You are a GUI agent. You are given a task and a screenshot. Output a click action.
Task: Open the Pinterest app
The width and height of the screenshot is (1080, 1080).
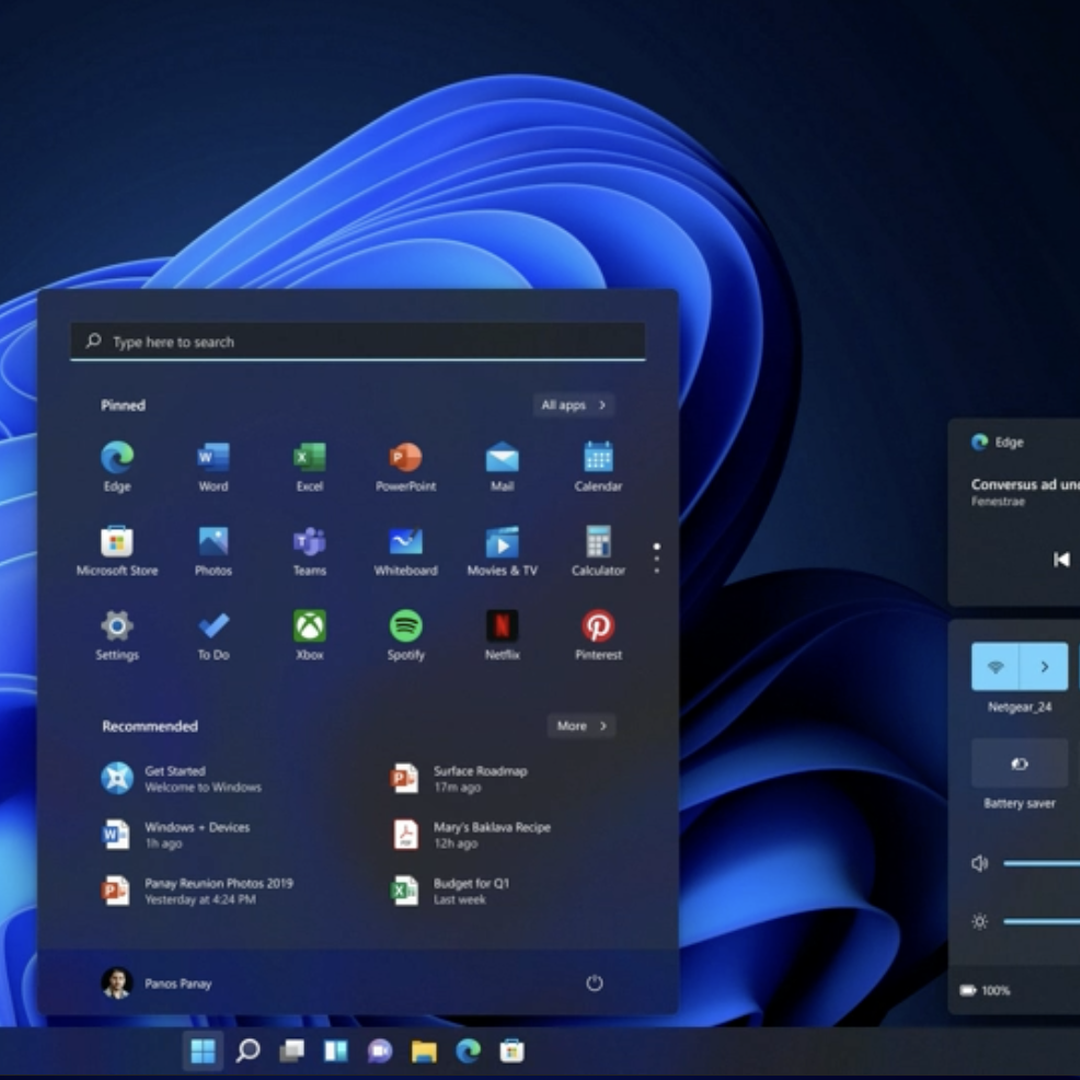point(598,635)
